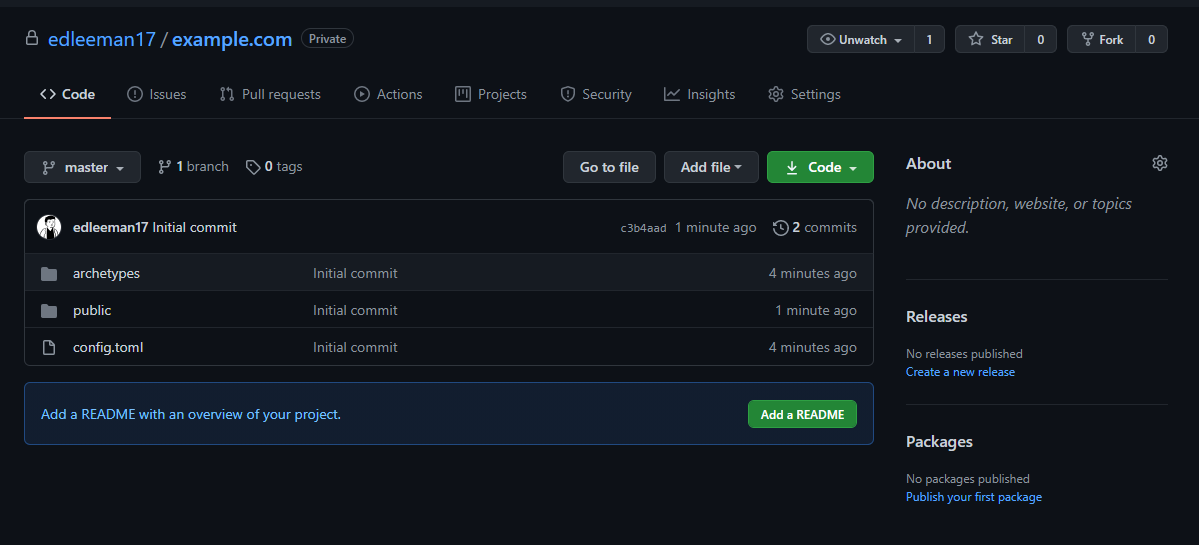This screenshot has height=545, width=1199.
Task: Toggle the Unwatch notifications button
Action: tap(861, 40)
